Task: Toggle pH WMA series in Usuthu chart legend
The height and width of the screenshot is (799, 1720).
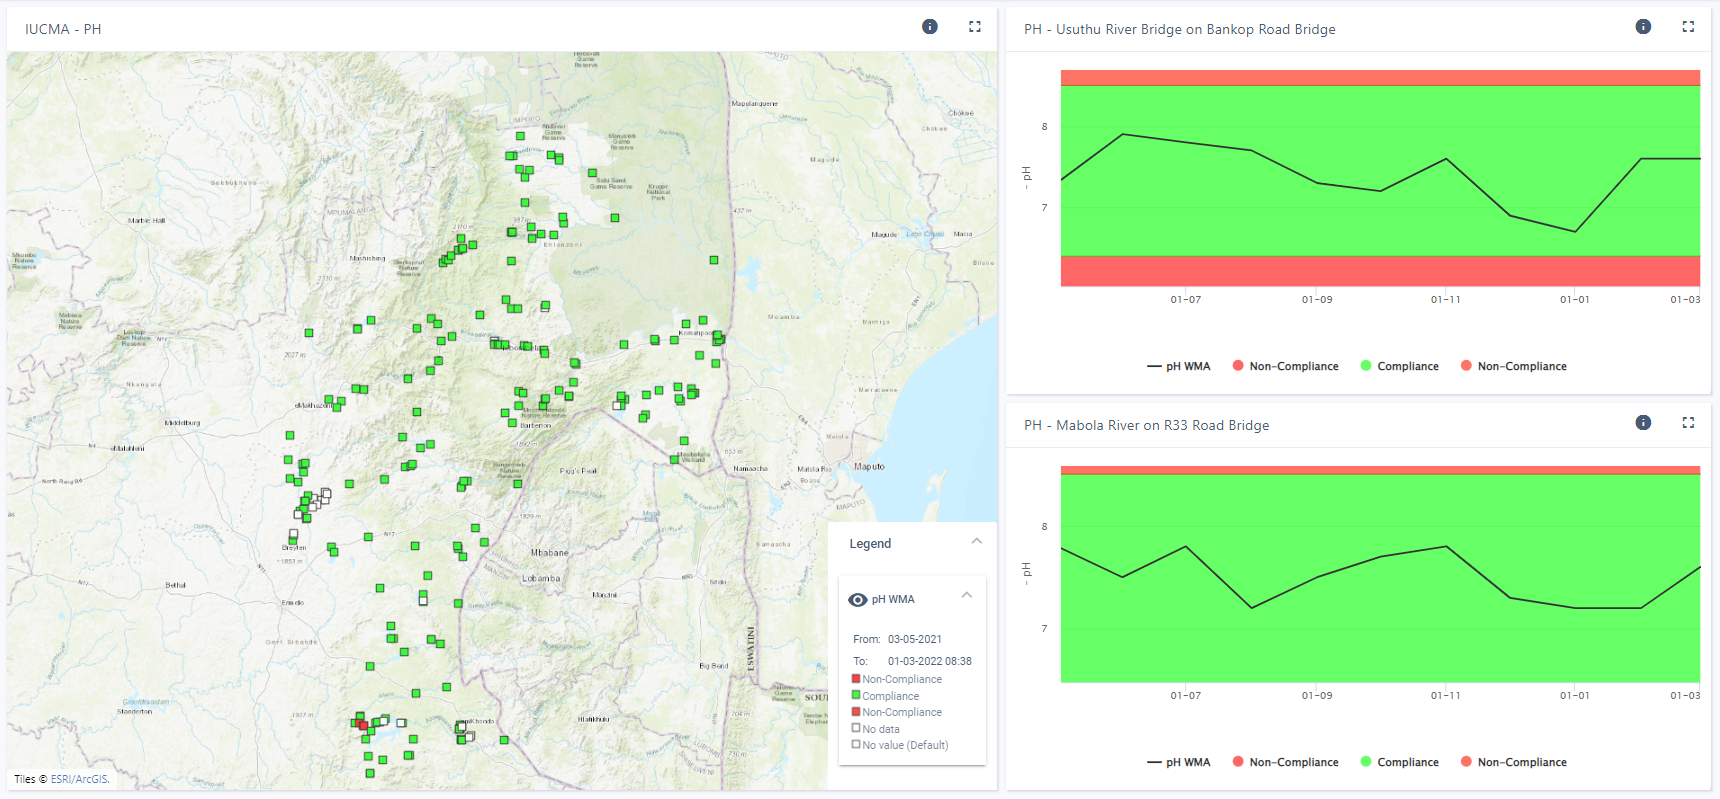Action: (x=1179, y=366)
